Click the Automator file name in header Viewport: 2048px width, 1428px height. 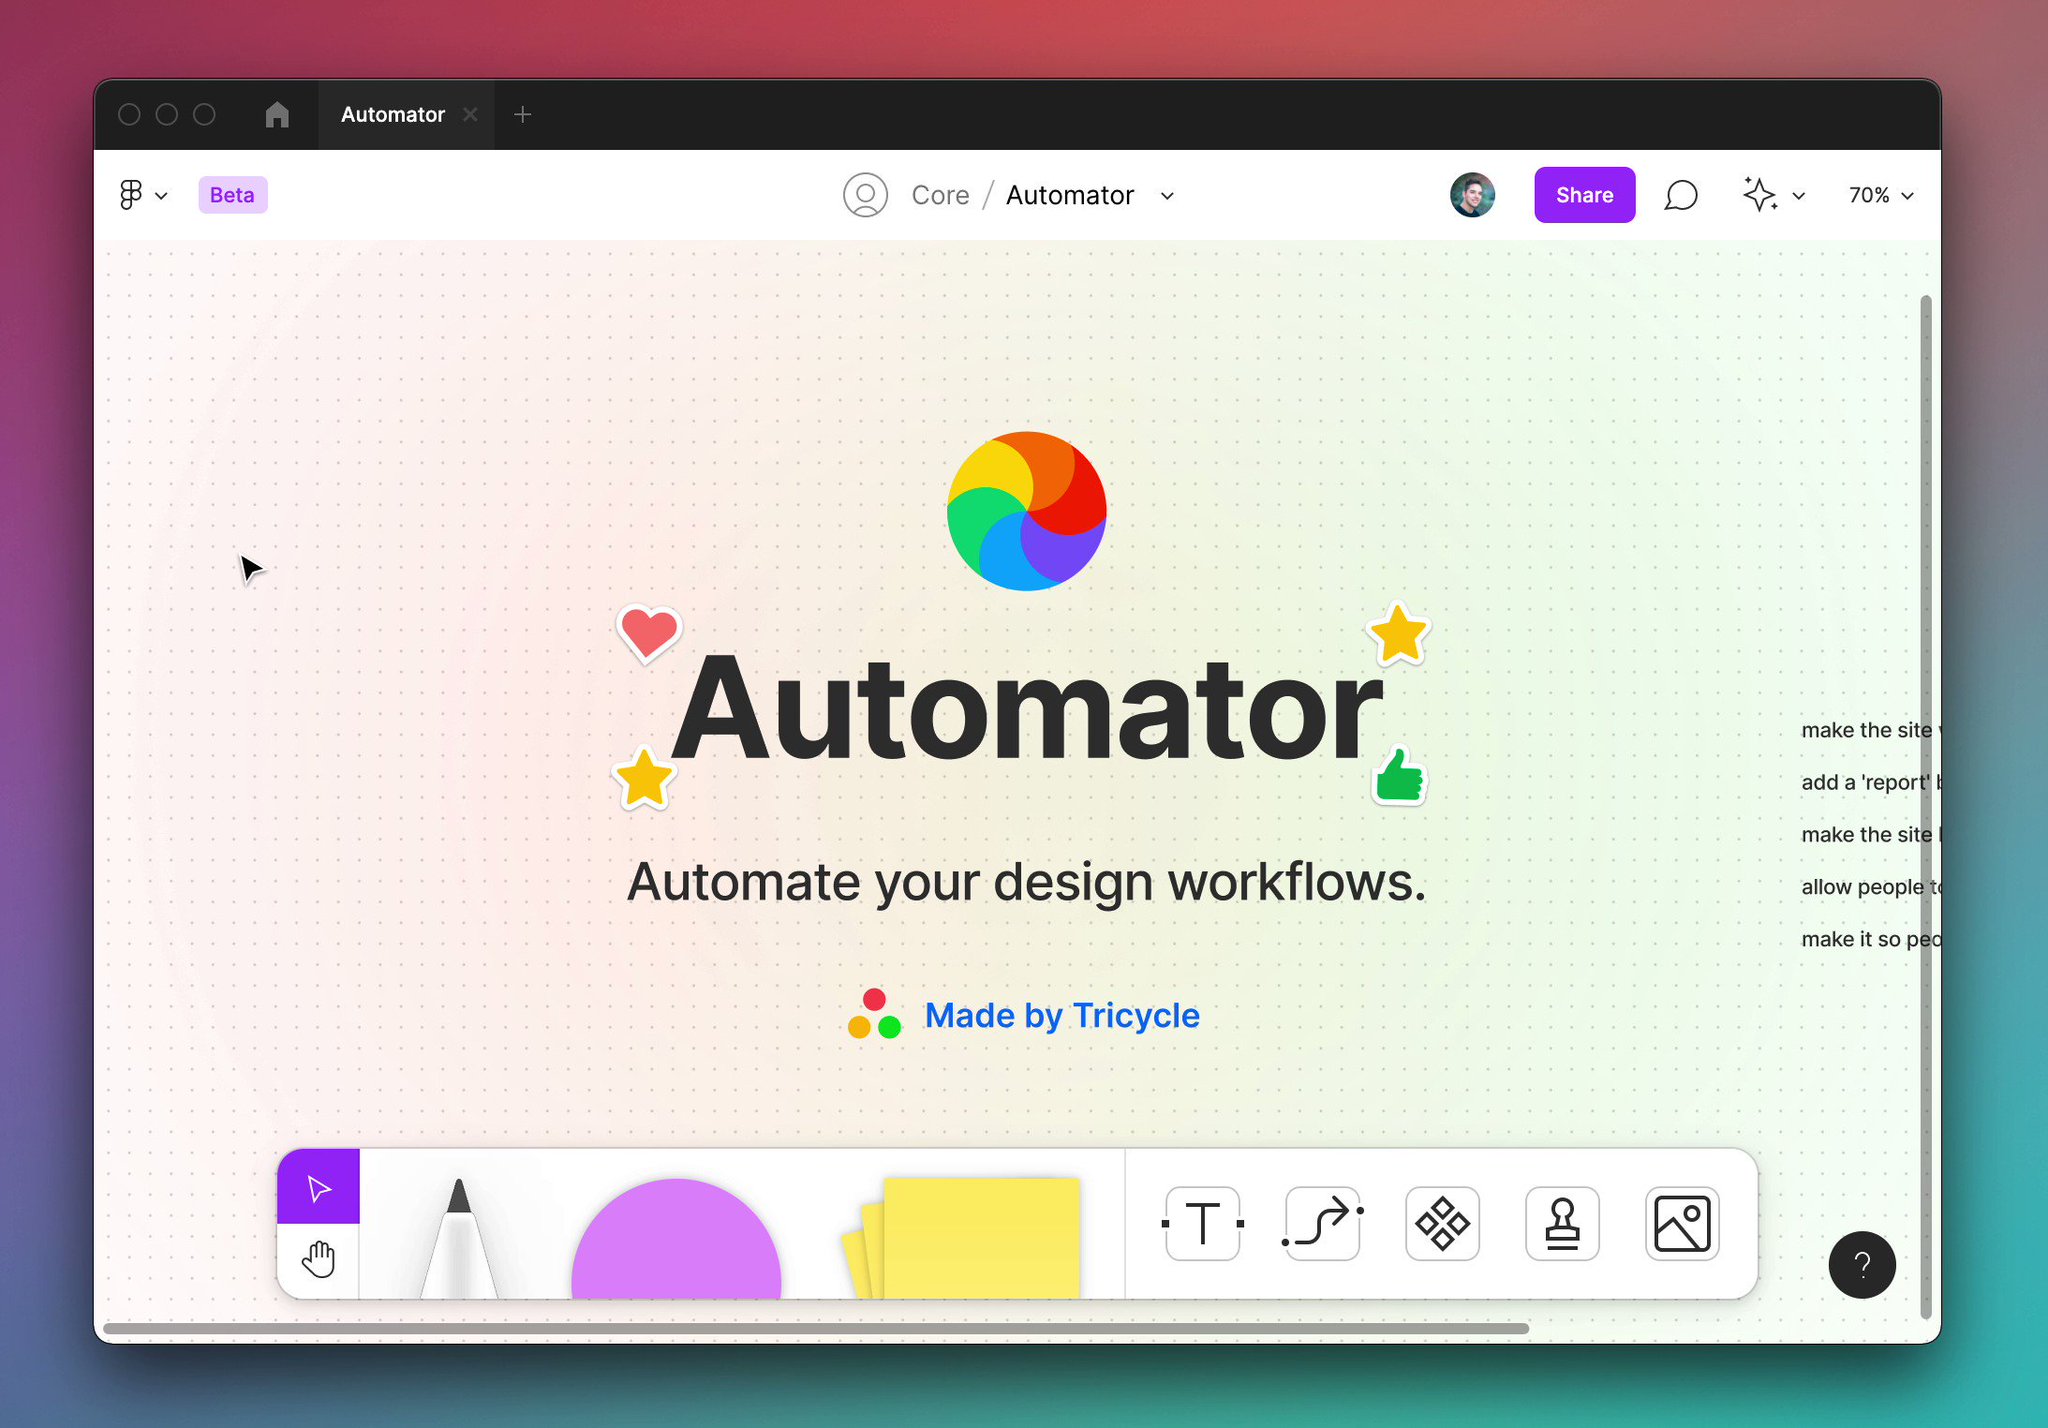click(1069, 195)
